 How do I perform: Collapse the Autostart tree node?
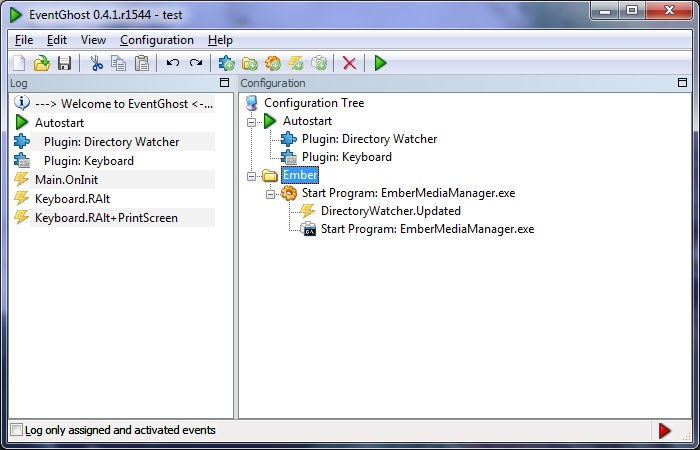[251, 121]
